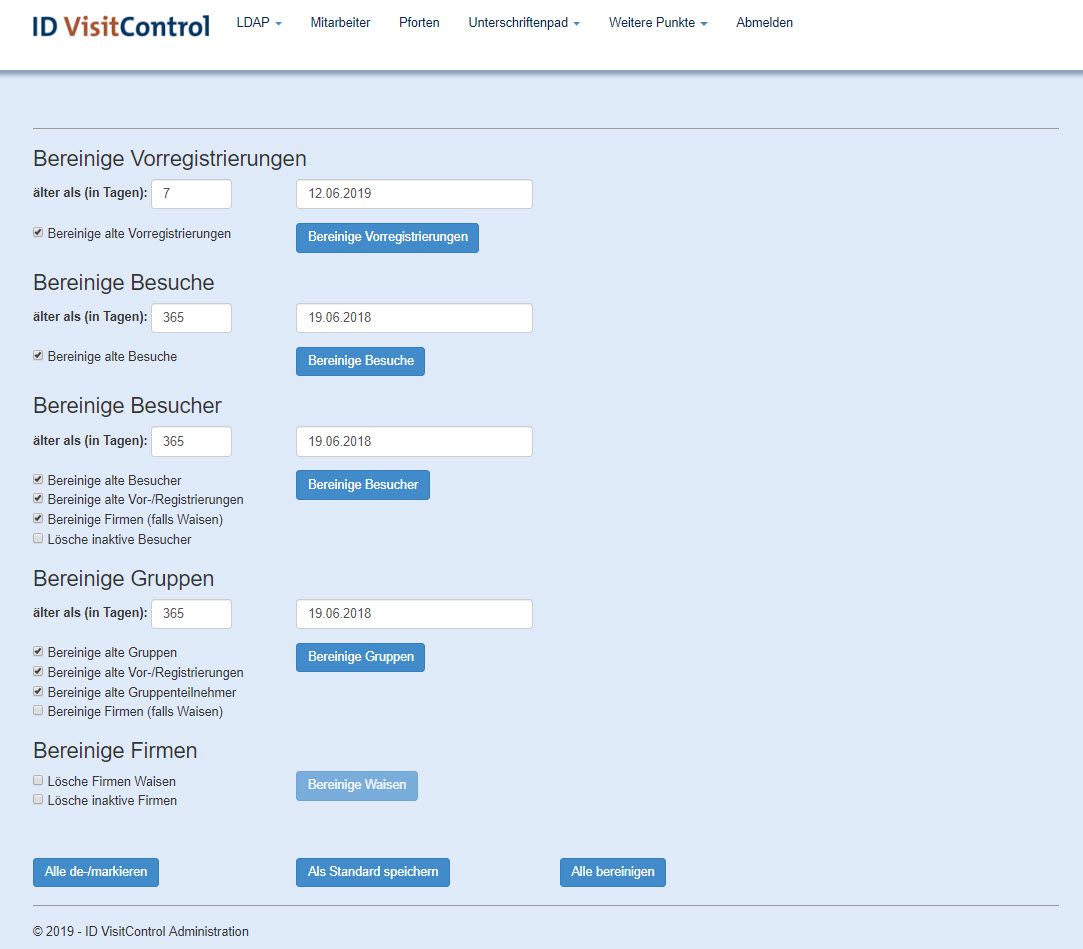The image size is (1083, 949).
Task: Click Alle de-/markieren button
Action: point(96,872)
